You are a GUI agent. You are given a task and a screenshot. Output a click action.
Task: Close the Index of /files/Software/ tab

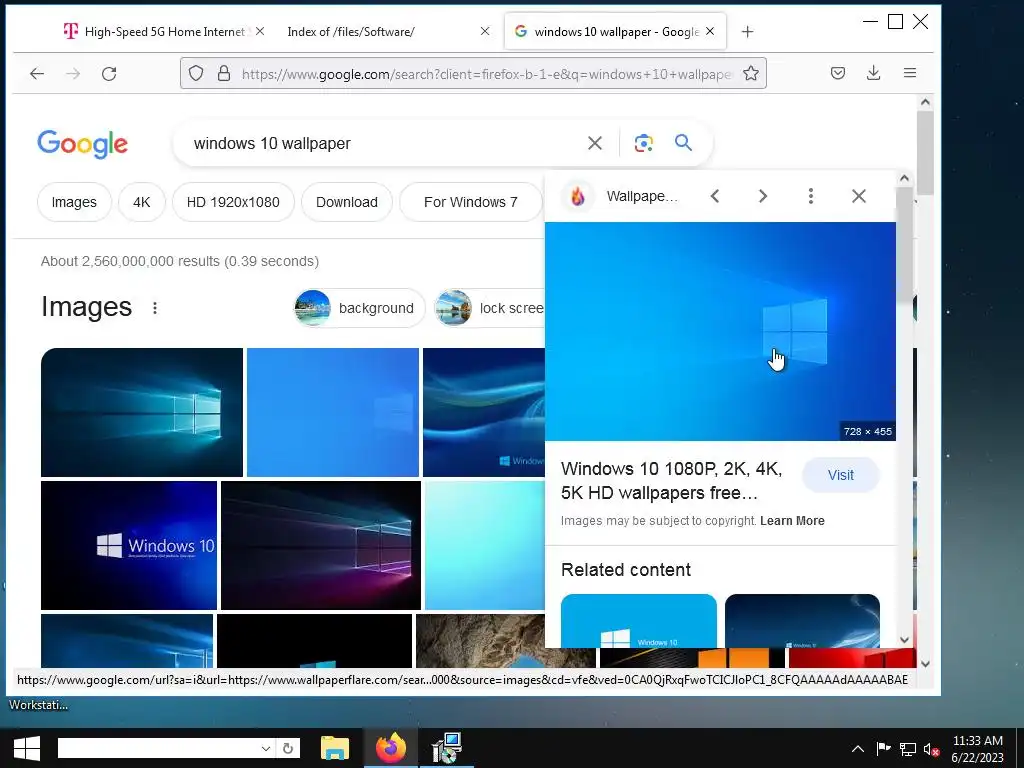click(485, 31)
